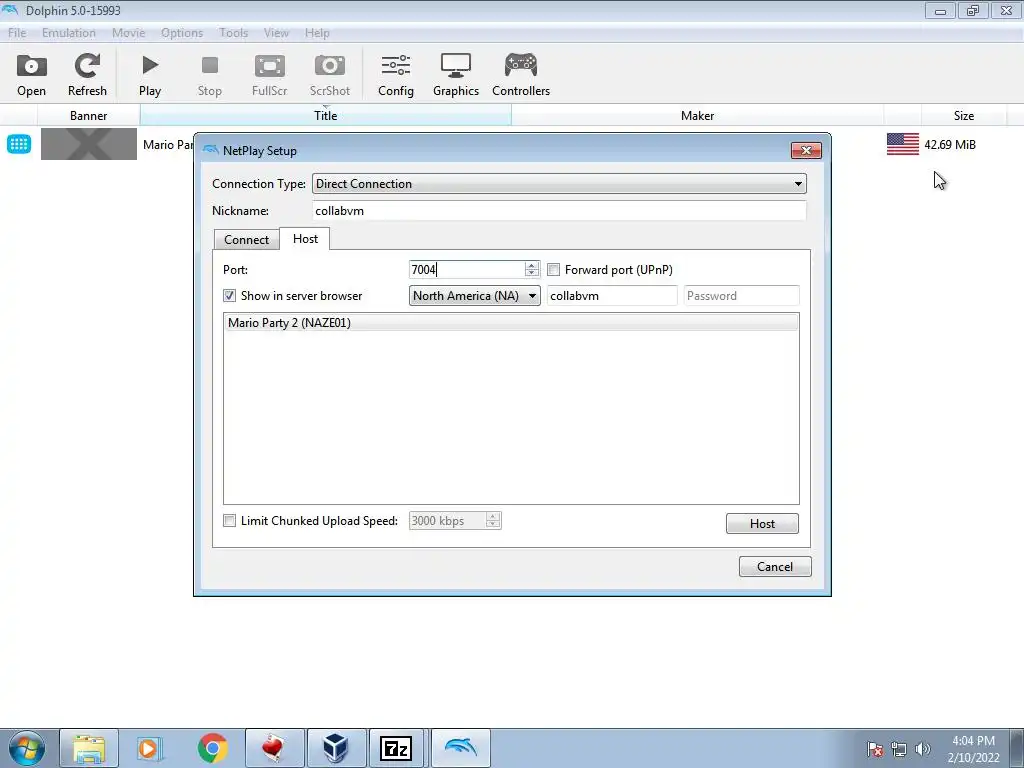Open VirtualBox from the taskbar
Image resolution: width=1024 pixels, height=768 pixels.
(336, 748)
